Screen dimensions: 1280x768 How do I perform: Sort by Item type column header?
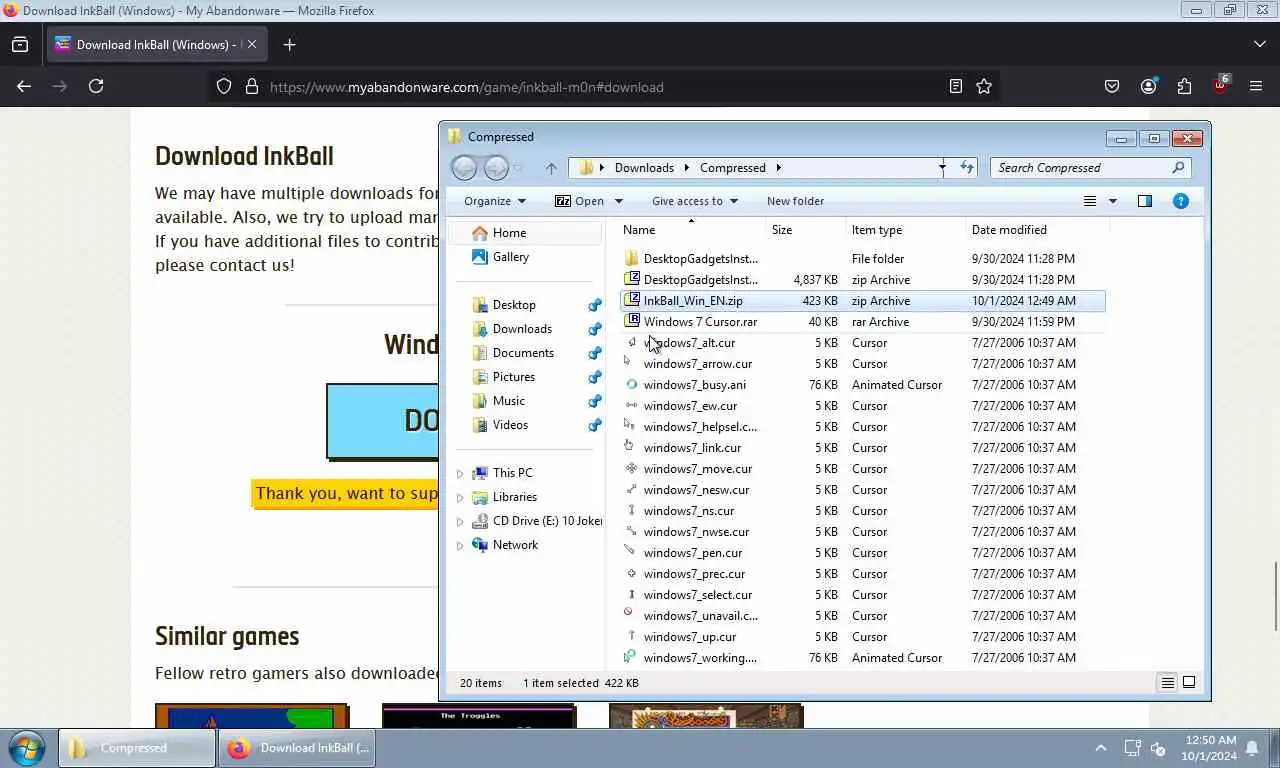point(877,230)
